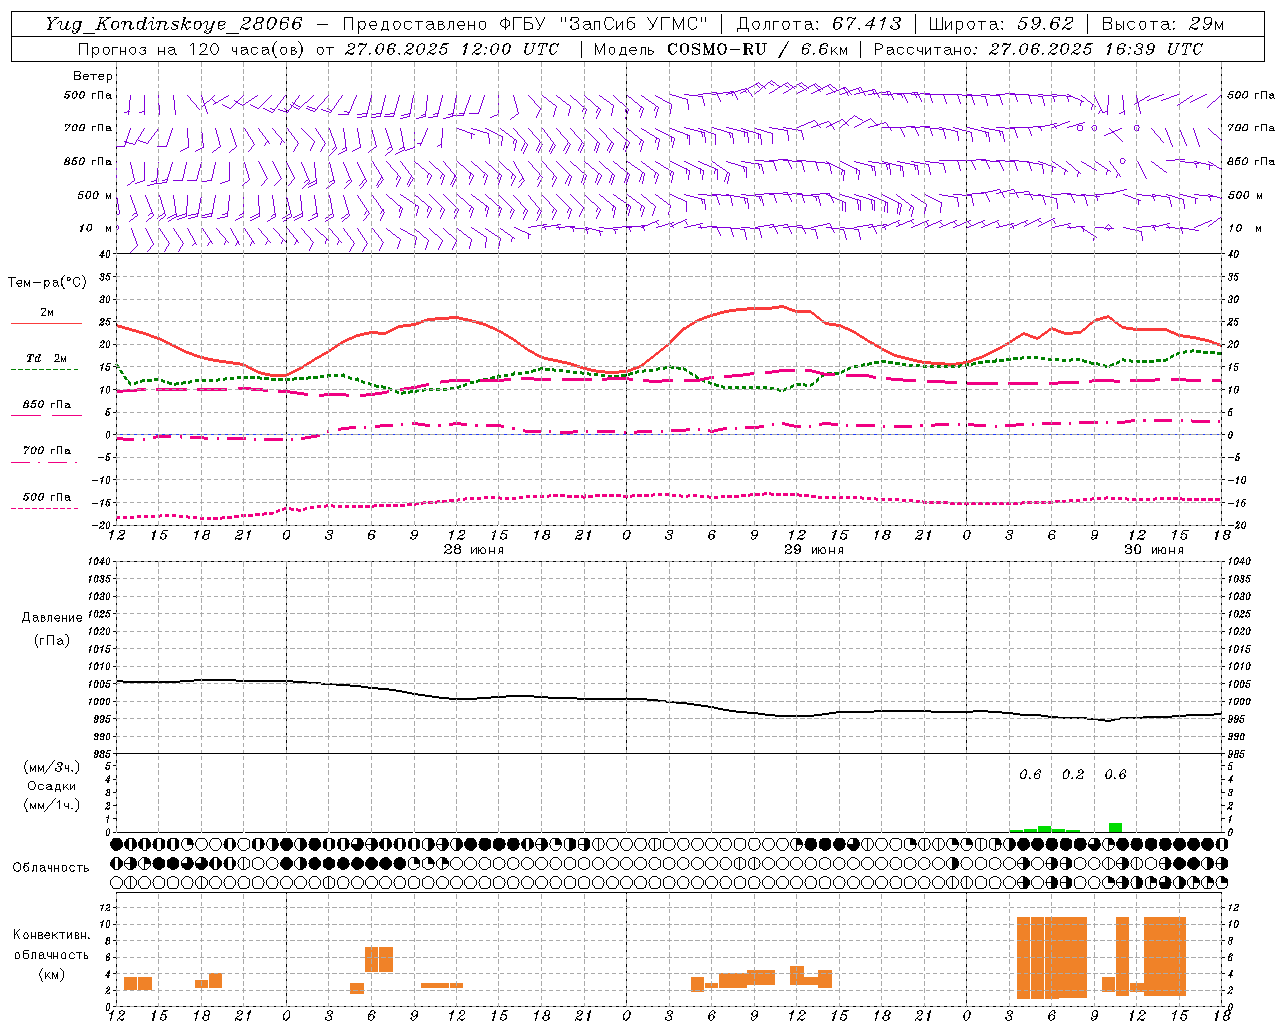Click the Тем-ра(°C) axis title
Screen dimensions: 1280x1024
coord(47,283)
